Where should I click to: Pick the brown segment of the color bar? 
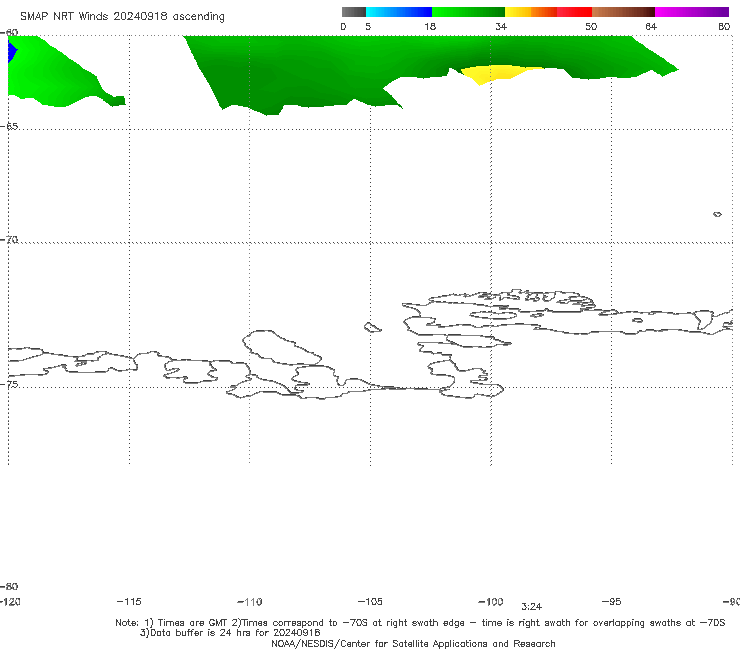coord(623,12)
